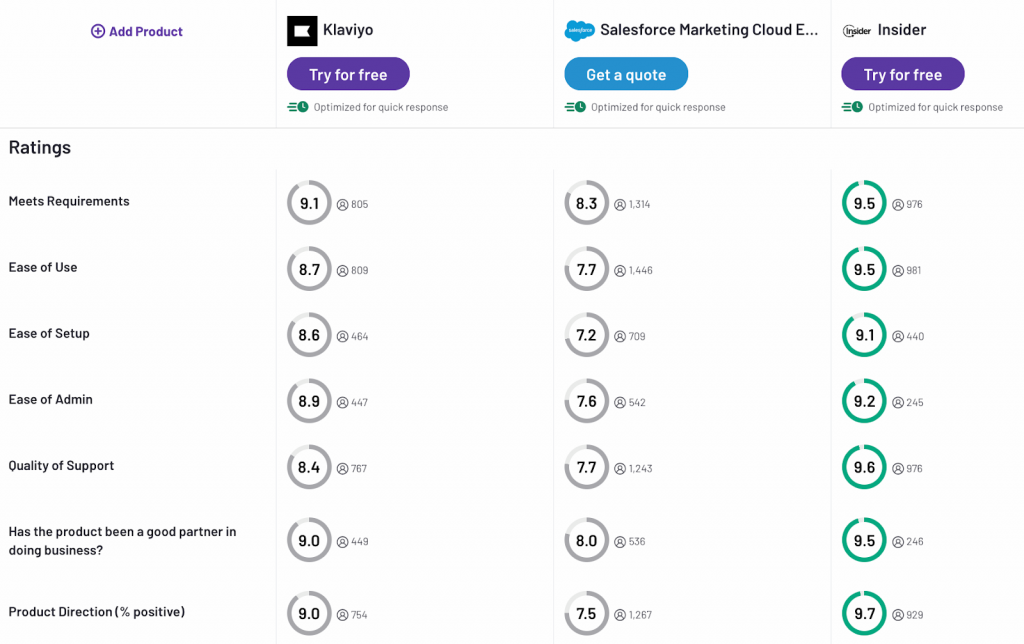Click the Insider logo icon
The image size is (1024, 644).
[x=857, y=31]
